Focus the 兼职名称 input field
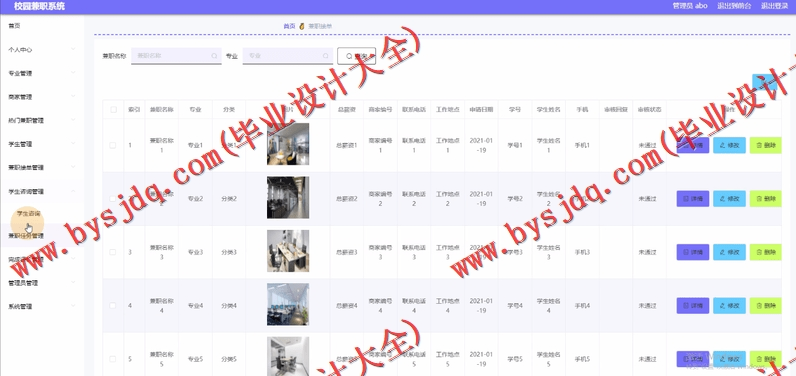Viewport: 796px width, 376px height. click(x=176, y=56)
